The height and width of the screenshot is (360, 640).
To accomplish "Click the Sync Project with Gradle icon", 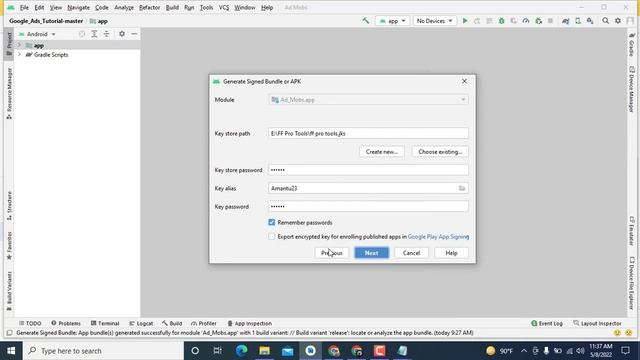I will pos(565,21).
